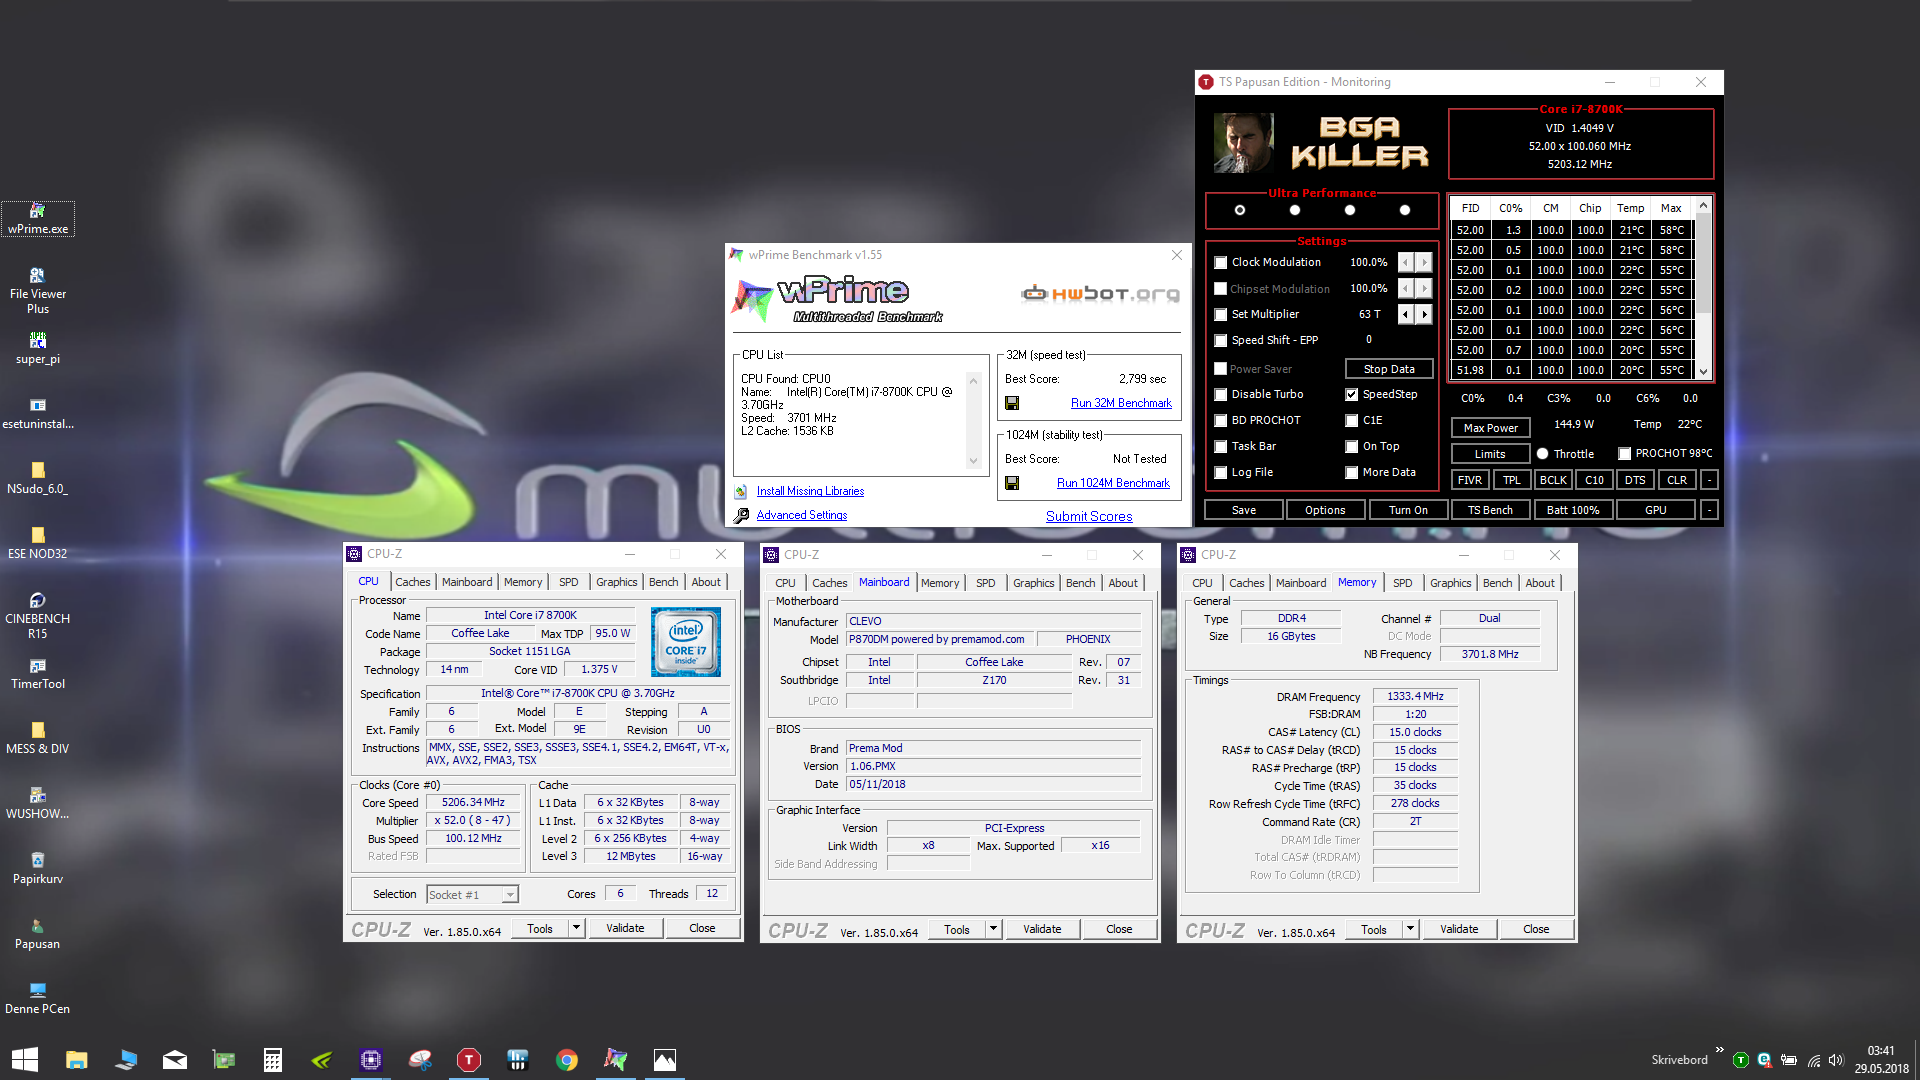Screen dimensions: 1920x1080
Task: Click Stop Data button in ThrottleStop
Action: pyautogui.click(x=1389, y=369)
